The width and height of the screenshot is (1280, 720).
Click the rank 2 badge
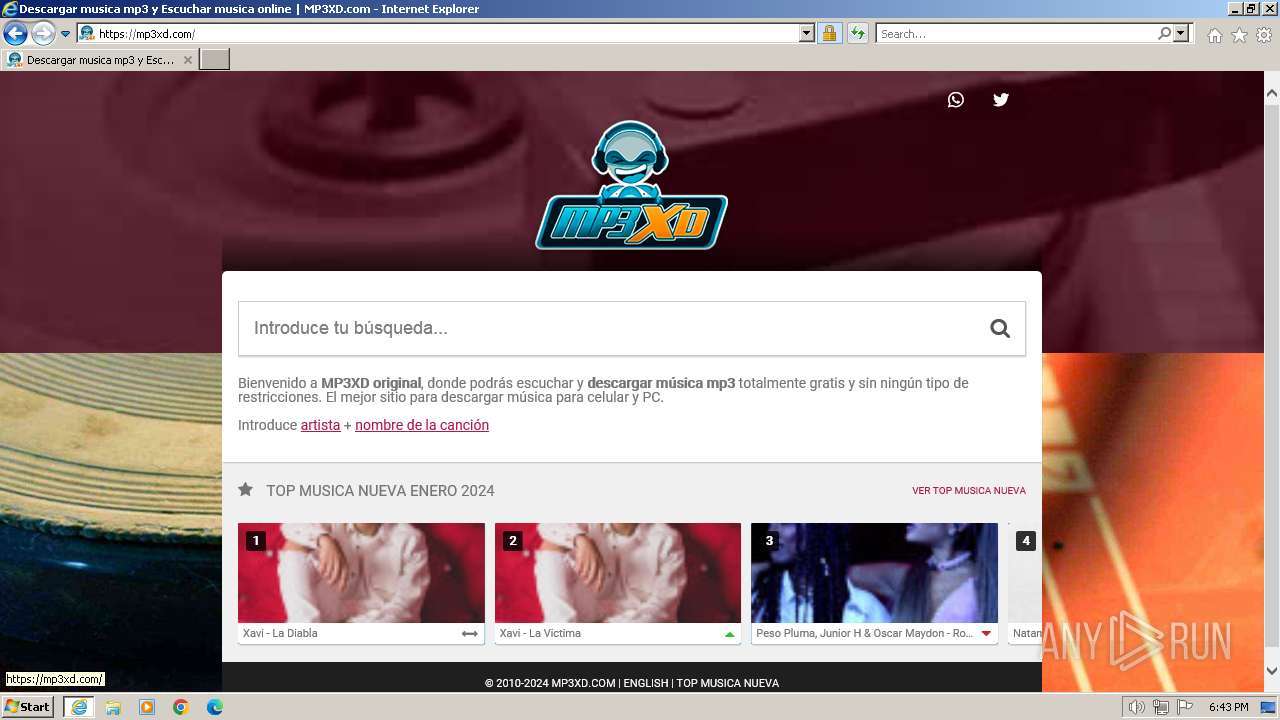coord(513,541)
